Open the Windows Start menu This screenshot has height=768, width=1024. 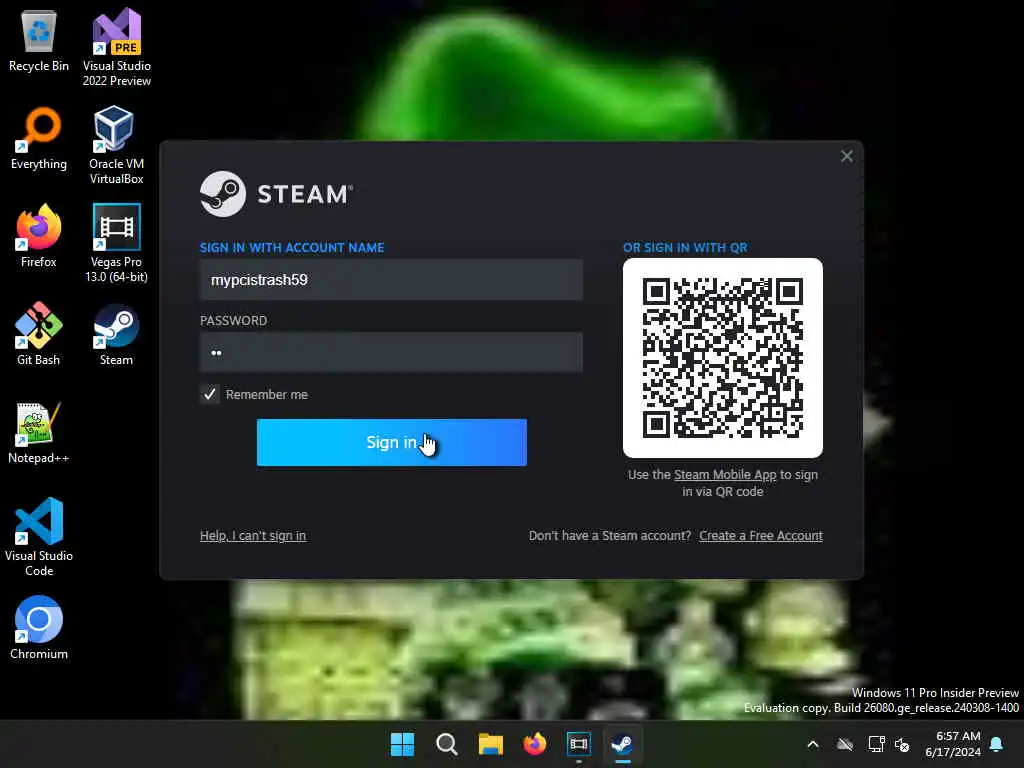[402, 744]
